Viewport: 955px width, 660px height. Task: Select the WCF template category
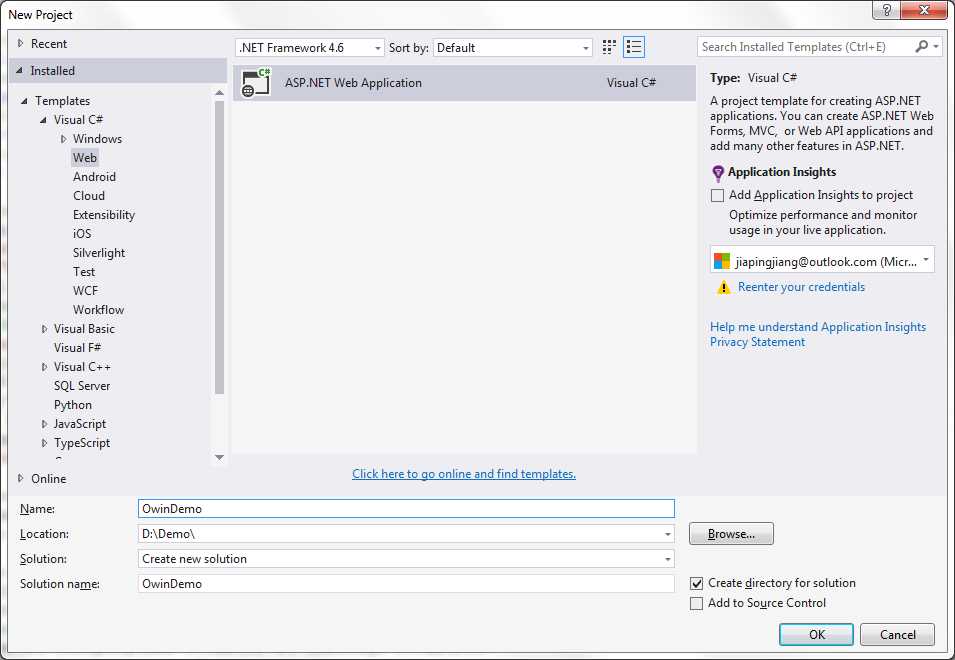[85, 290]
